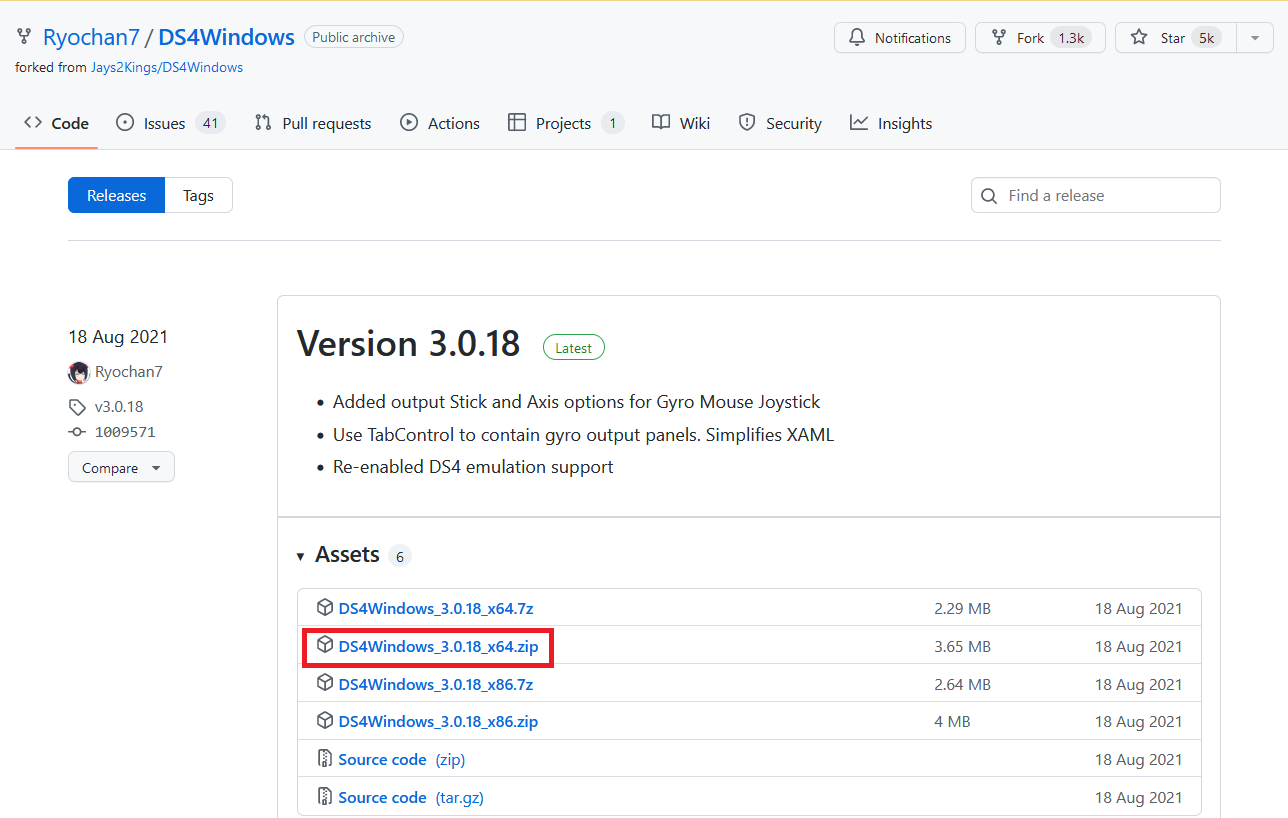The image size is (1288, 818).
Task: Click the 3.65 MB file size text
Action: pyautogui.click(x=963, y=647)
